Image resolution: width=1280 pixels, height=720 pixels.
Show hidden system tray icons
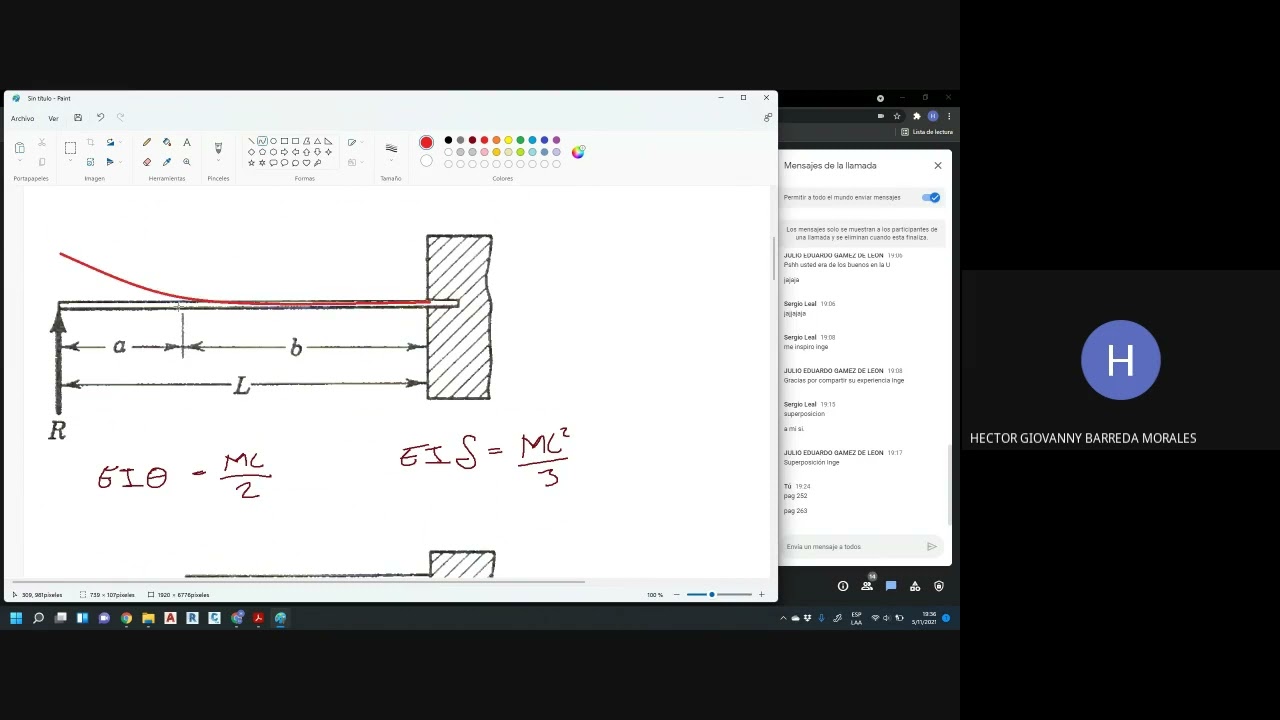click(783, 618)
